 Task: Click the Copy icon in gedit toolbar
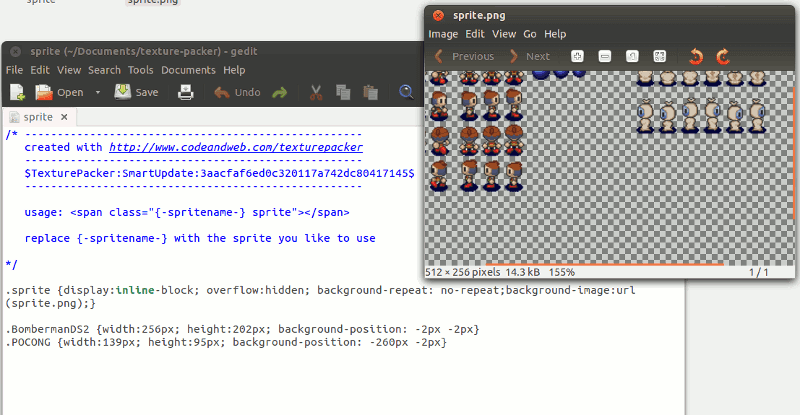click(x=343, y=92)
